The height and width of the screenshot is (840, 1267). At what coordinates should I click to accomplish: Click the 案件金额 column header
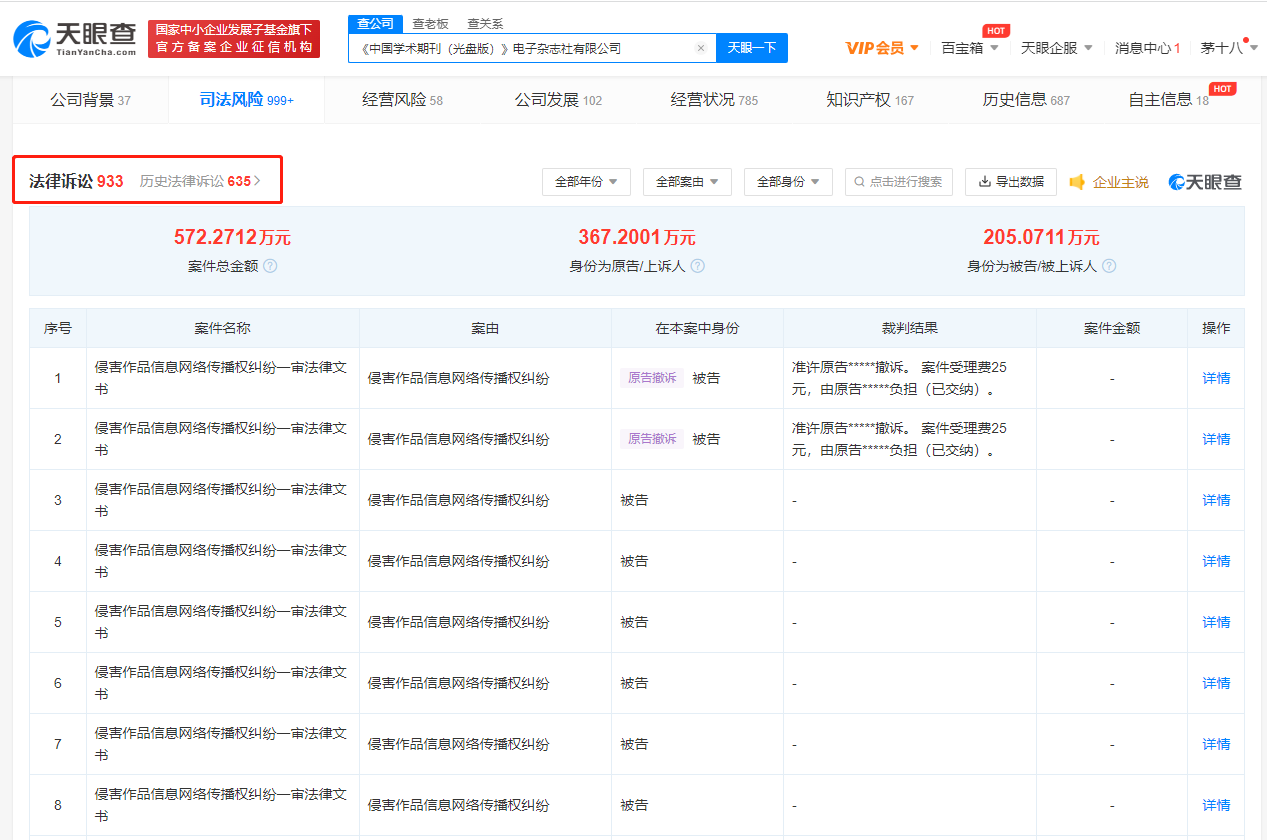tap(1112, 328)
